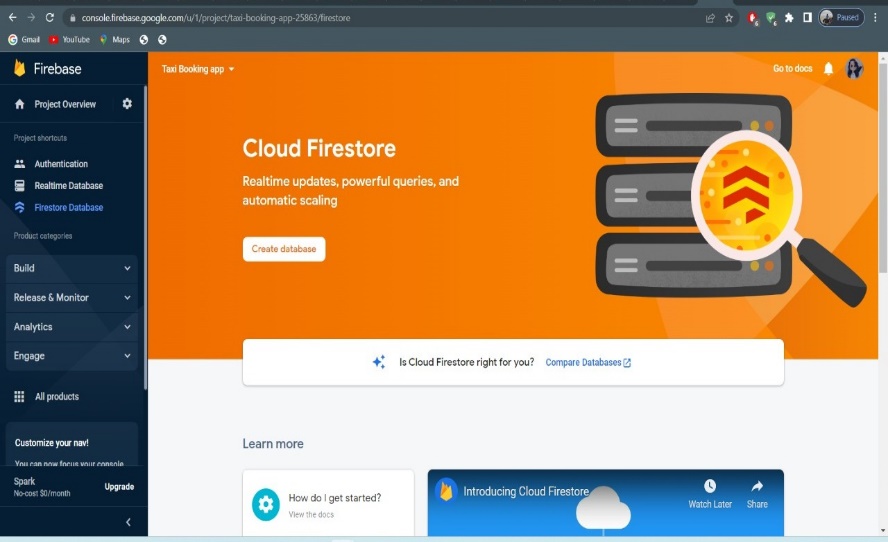Click the browser address bar URL
Image resolution: width=888 pixels, height=542 pixels.
(216, 18)
